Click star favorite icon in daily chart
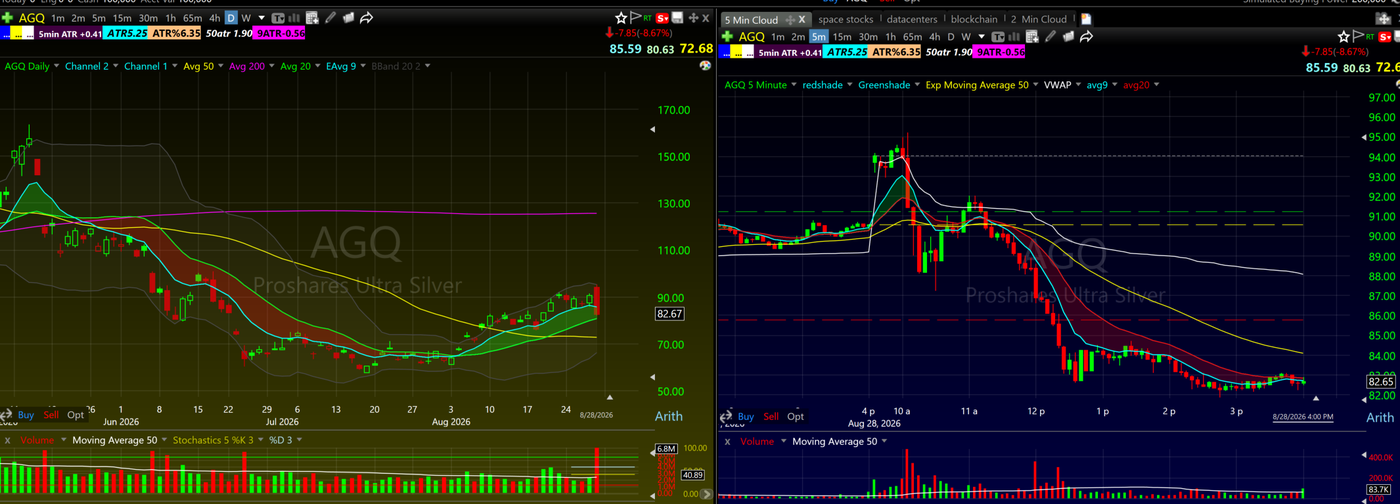 (621, 18)
